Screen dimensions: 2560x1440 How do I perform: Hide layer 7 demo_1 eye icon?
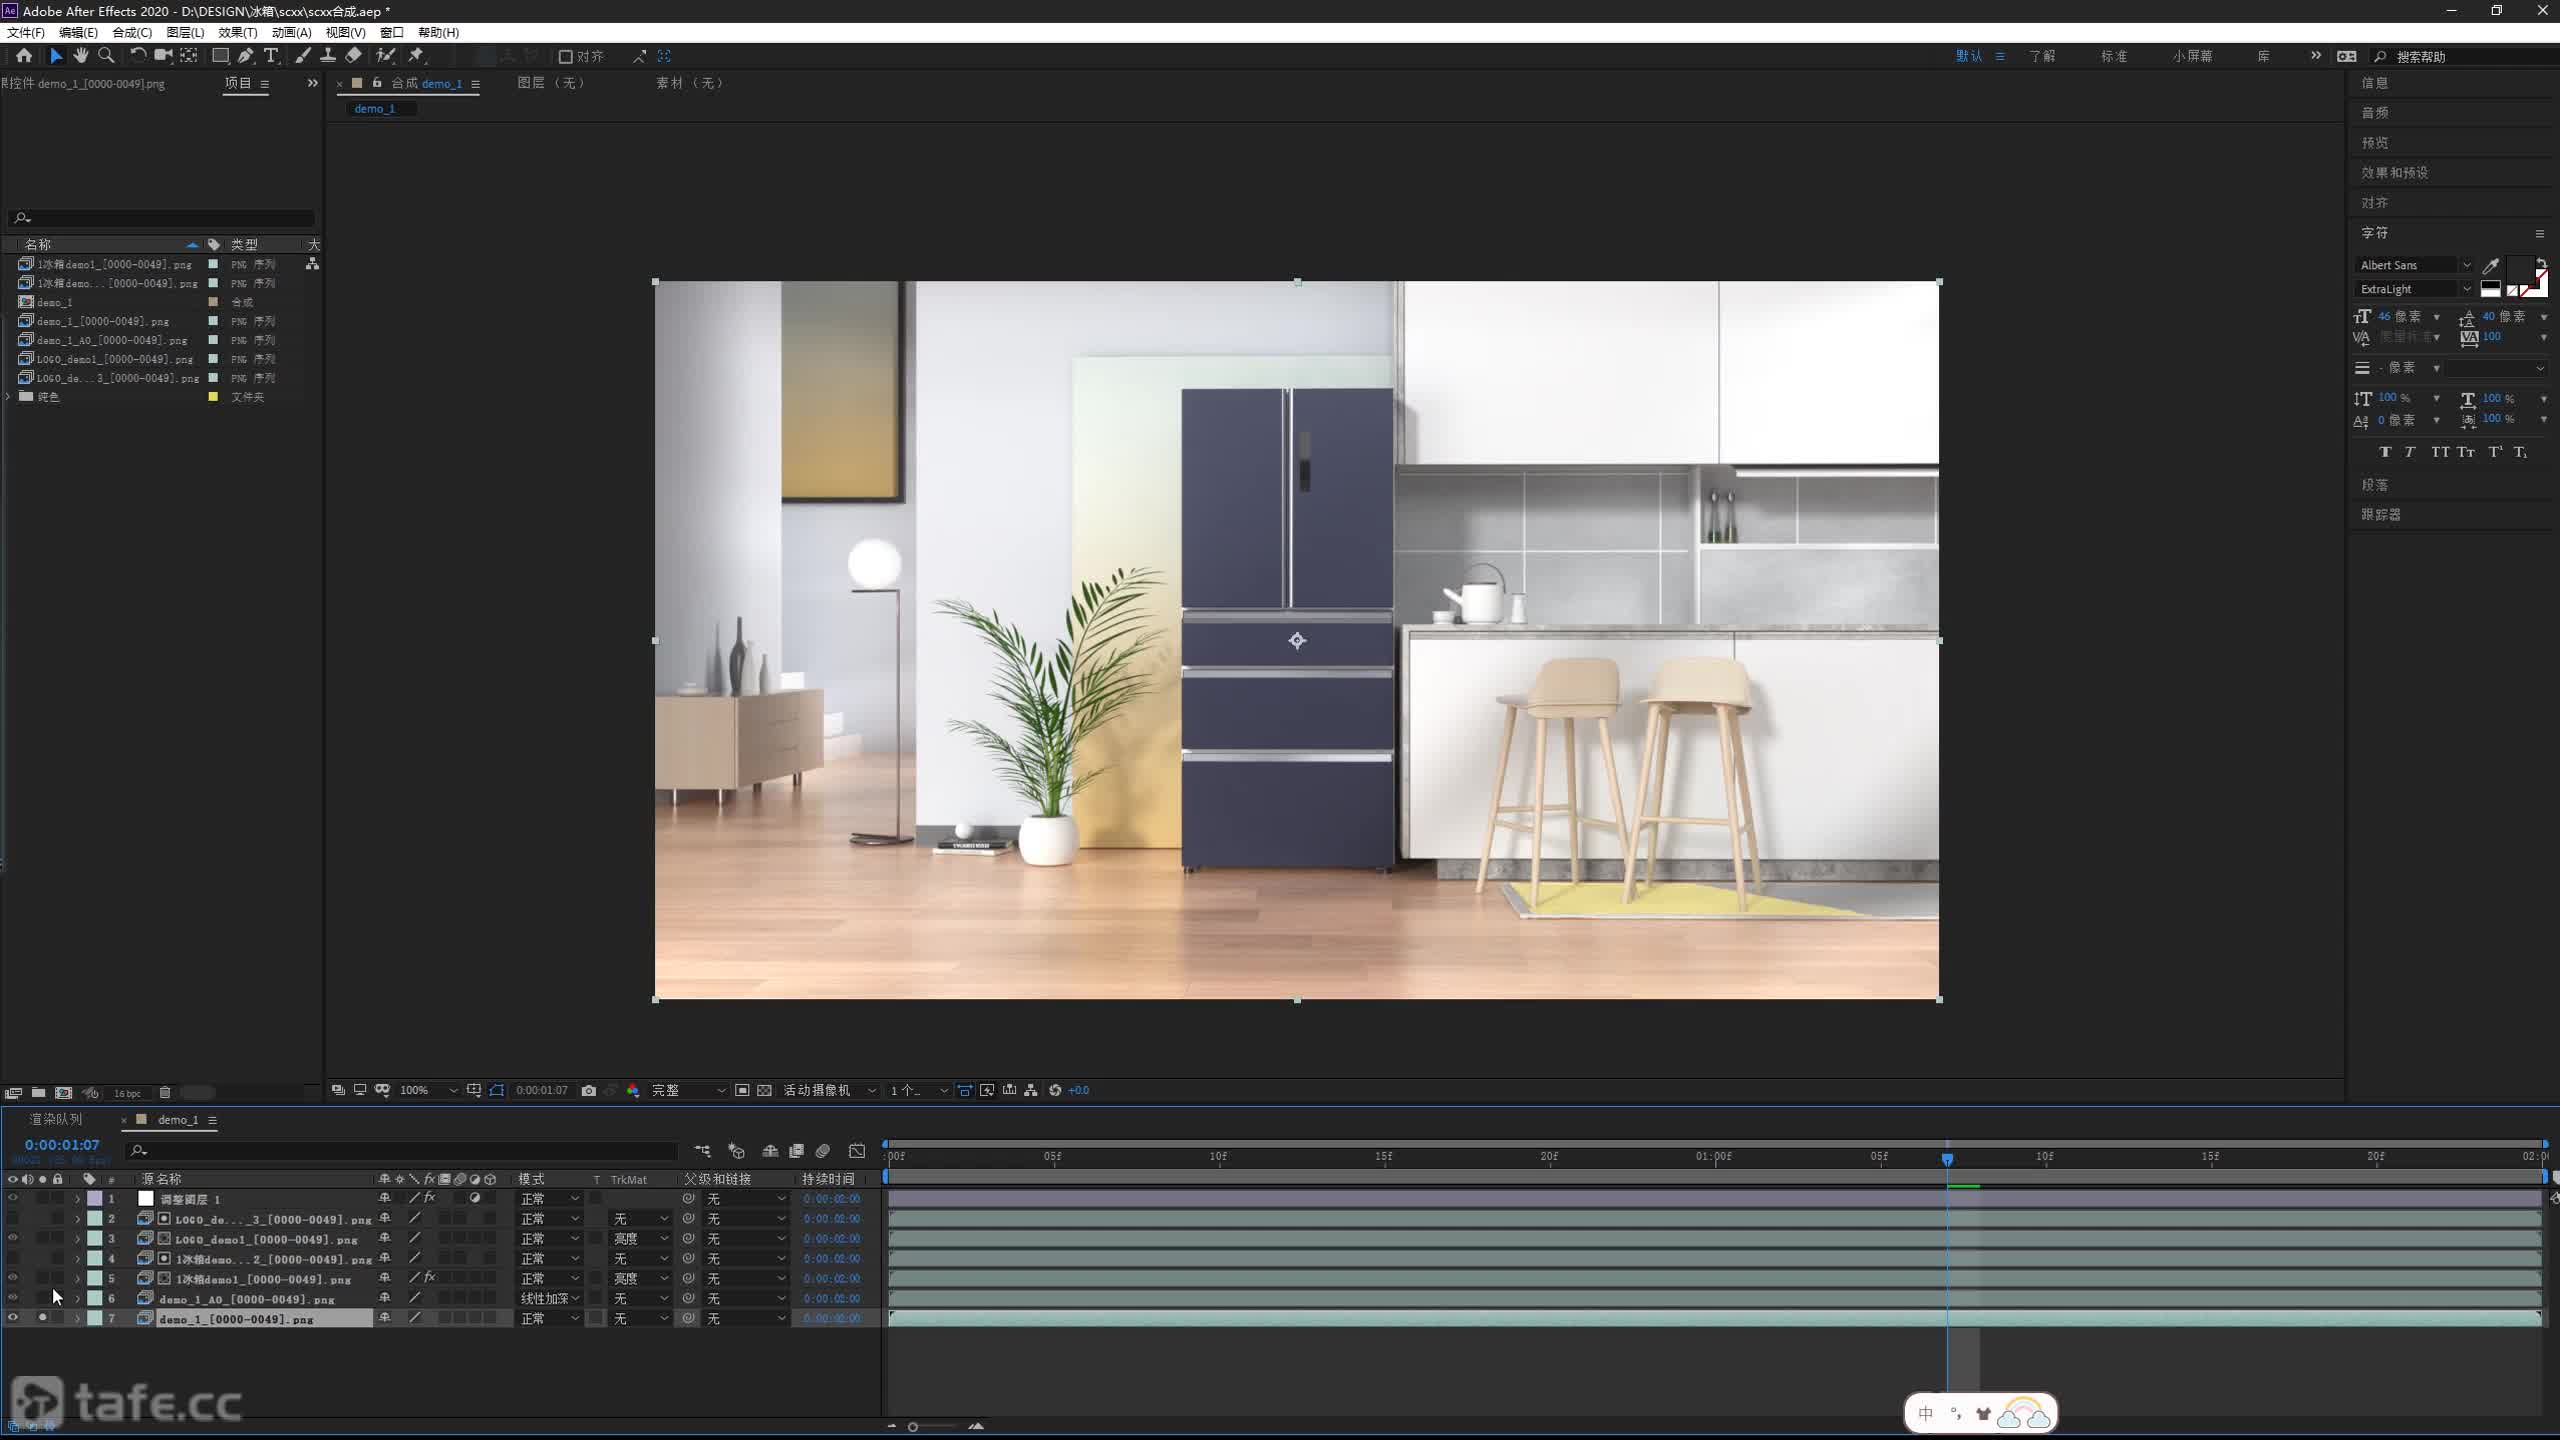13,1318
